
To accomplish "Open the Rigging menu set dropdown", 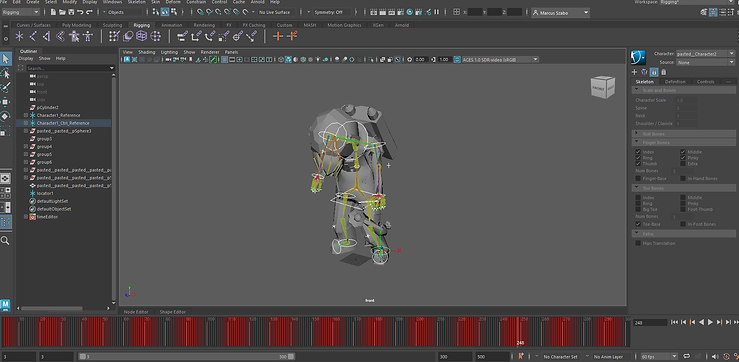I will 21,12.
